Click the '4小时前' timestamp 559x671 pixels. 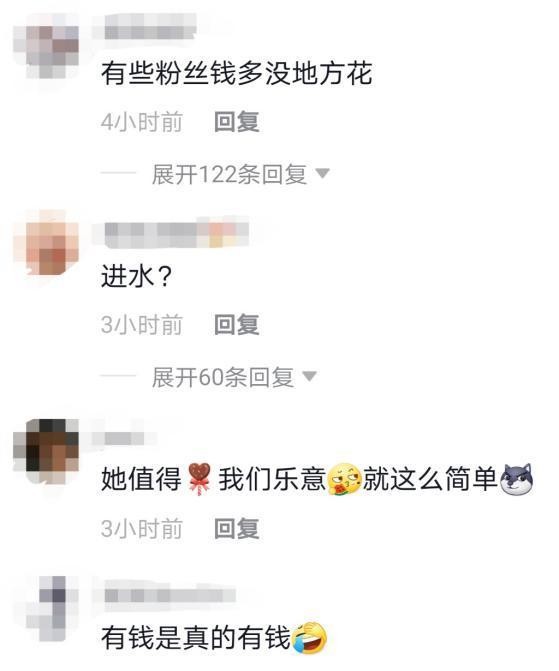142,122
